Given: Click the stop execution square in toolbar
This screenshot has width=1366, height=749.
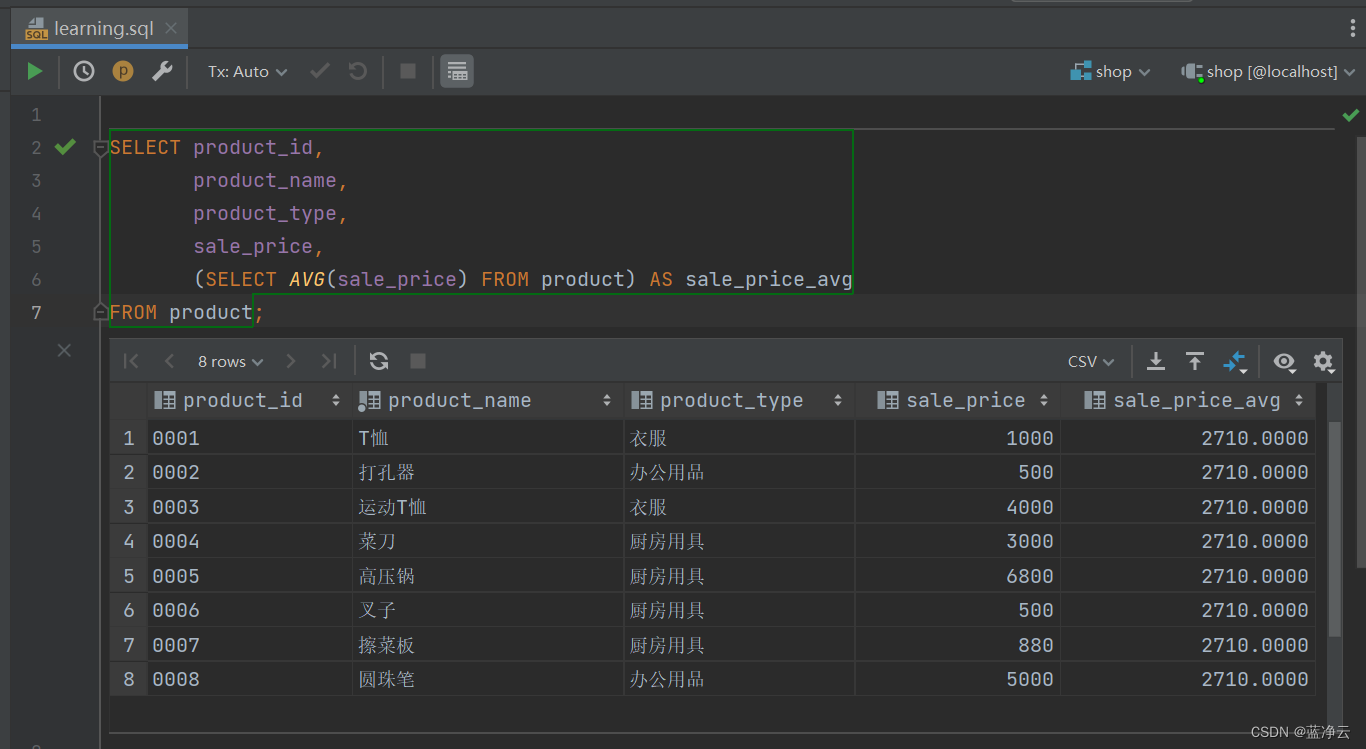Looking at the screenshot, I should click(408, 71).
